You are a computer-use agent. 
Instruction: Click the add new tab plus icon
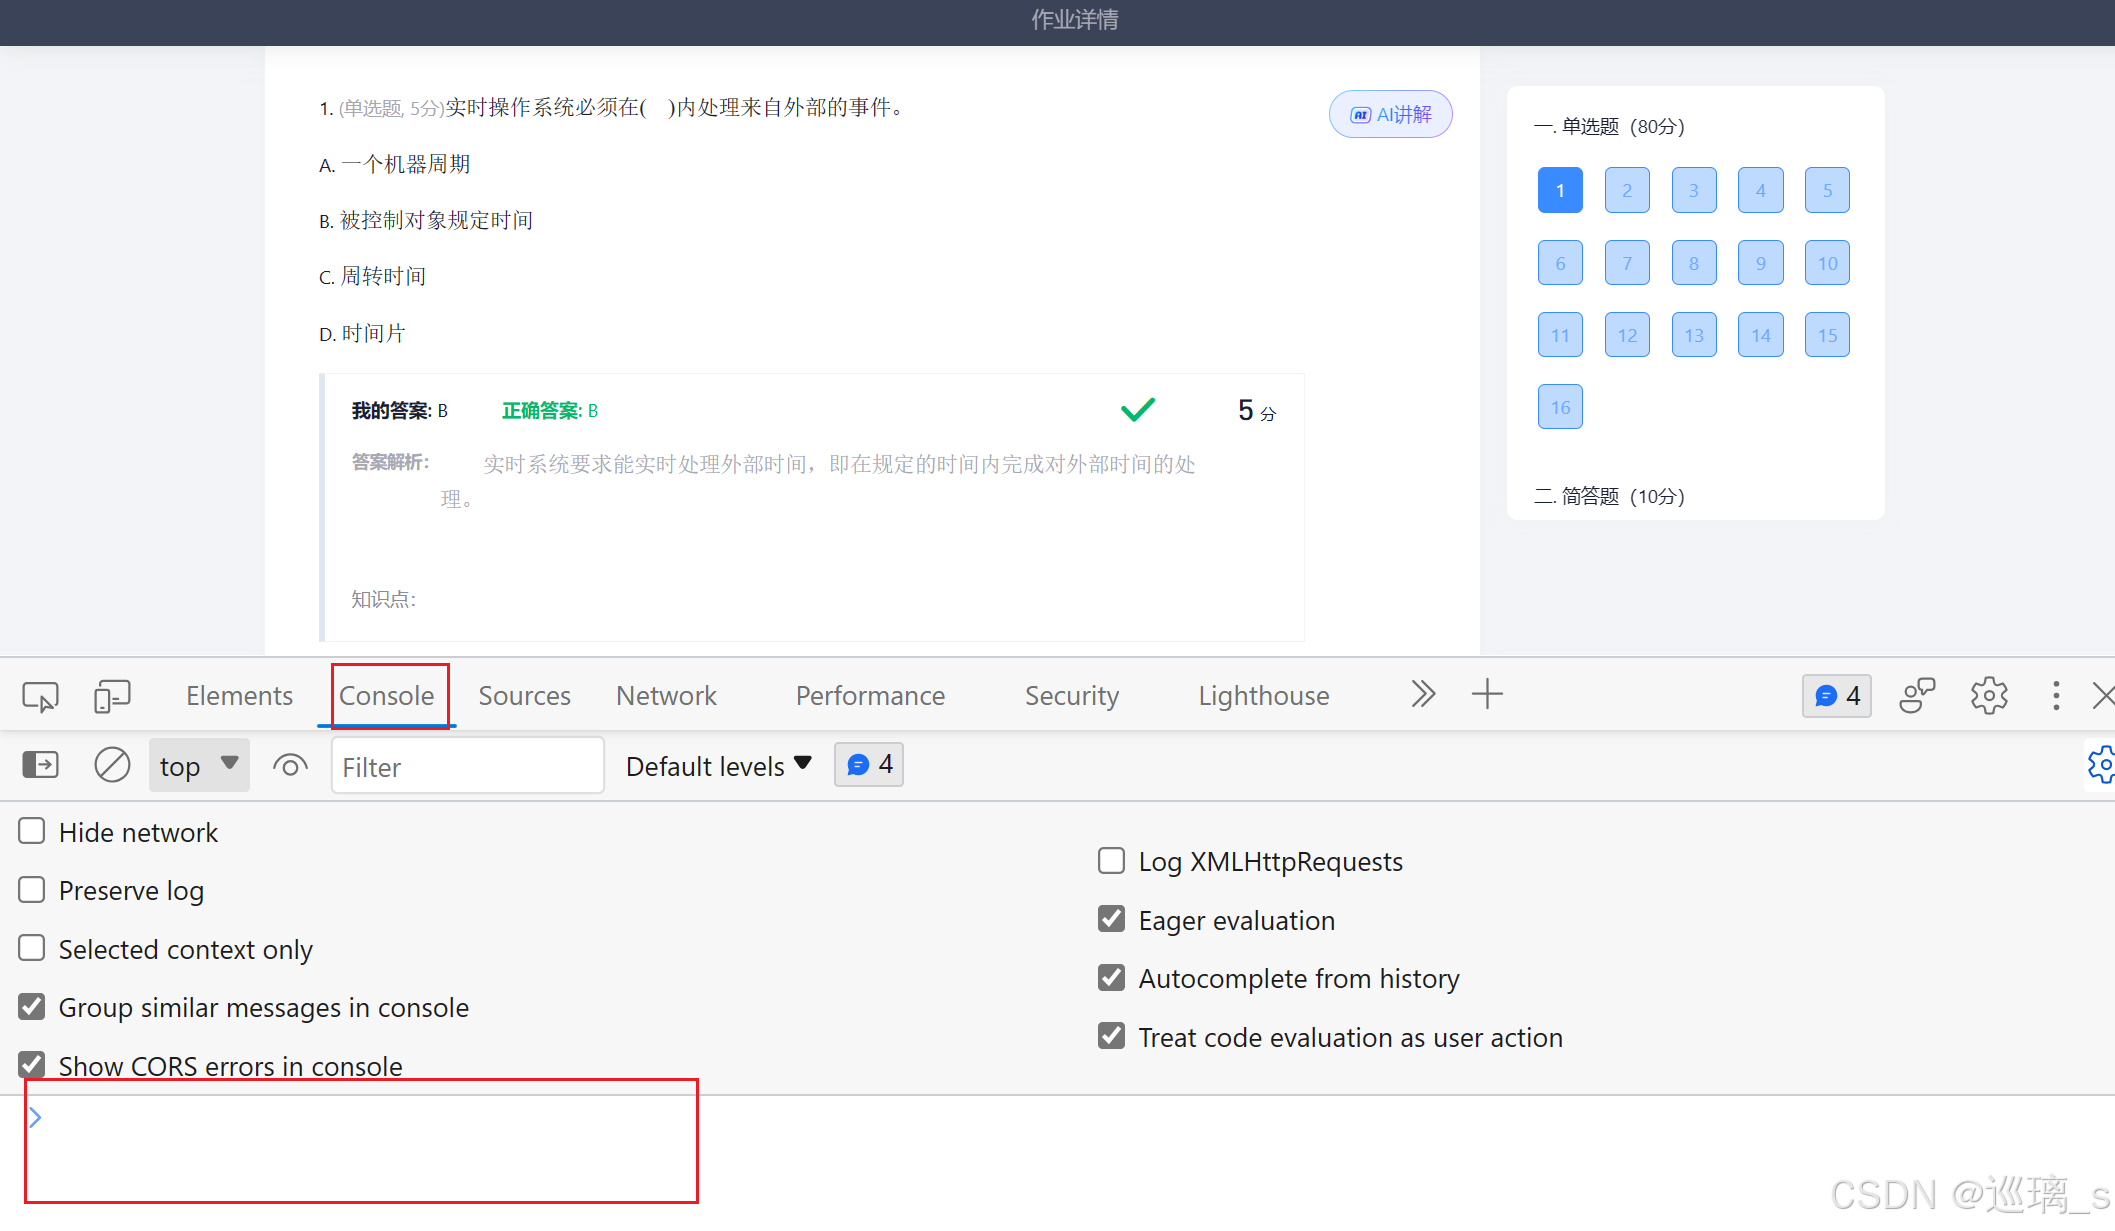point(1487,695)
